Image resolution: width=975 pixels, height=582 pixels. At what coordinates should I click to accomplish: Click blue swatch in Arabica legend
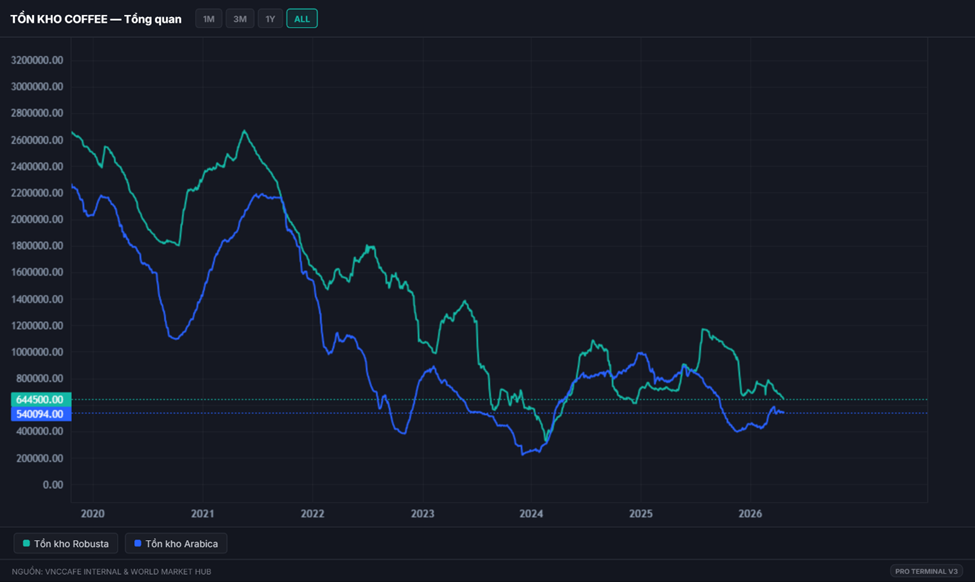[137, 544]
